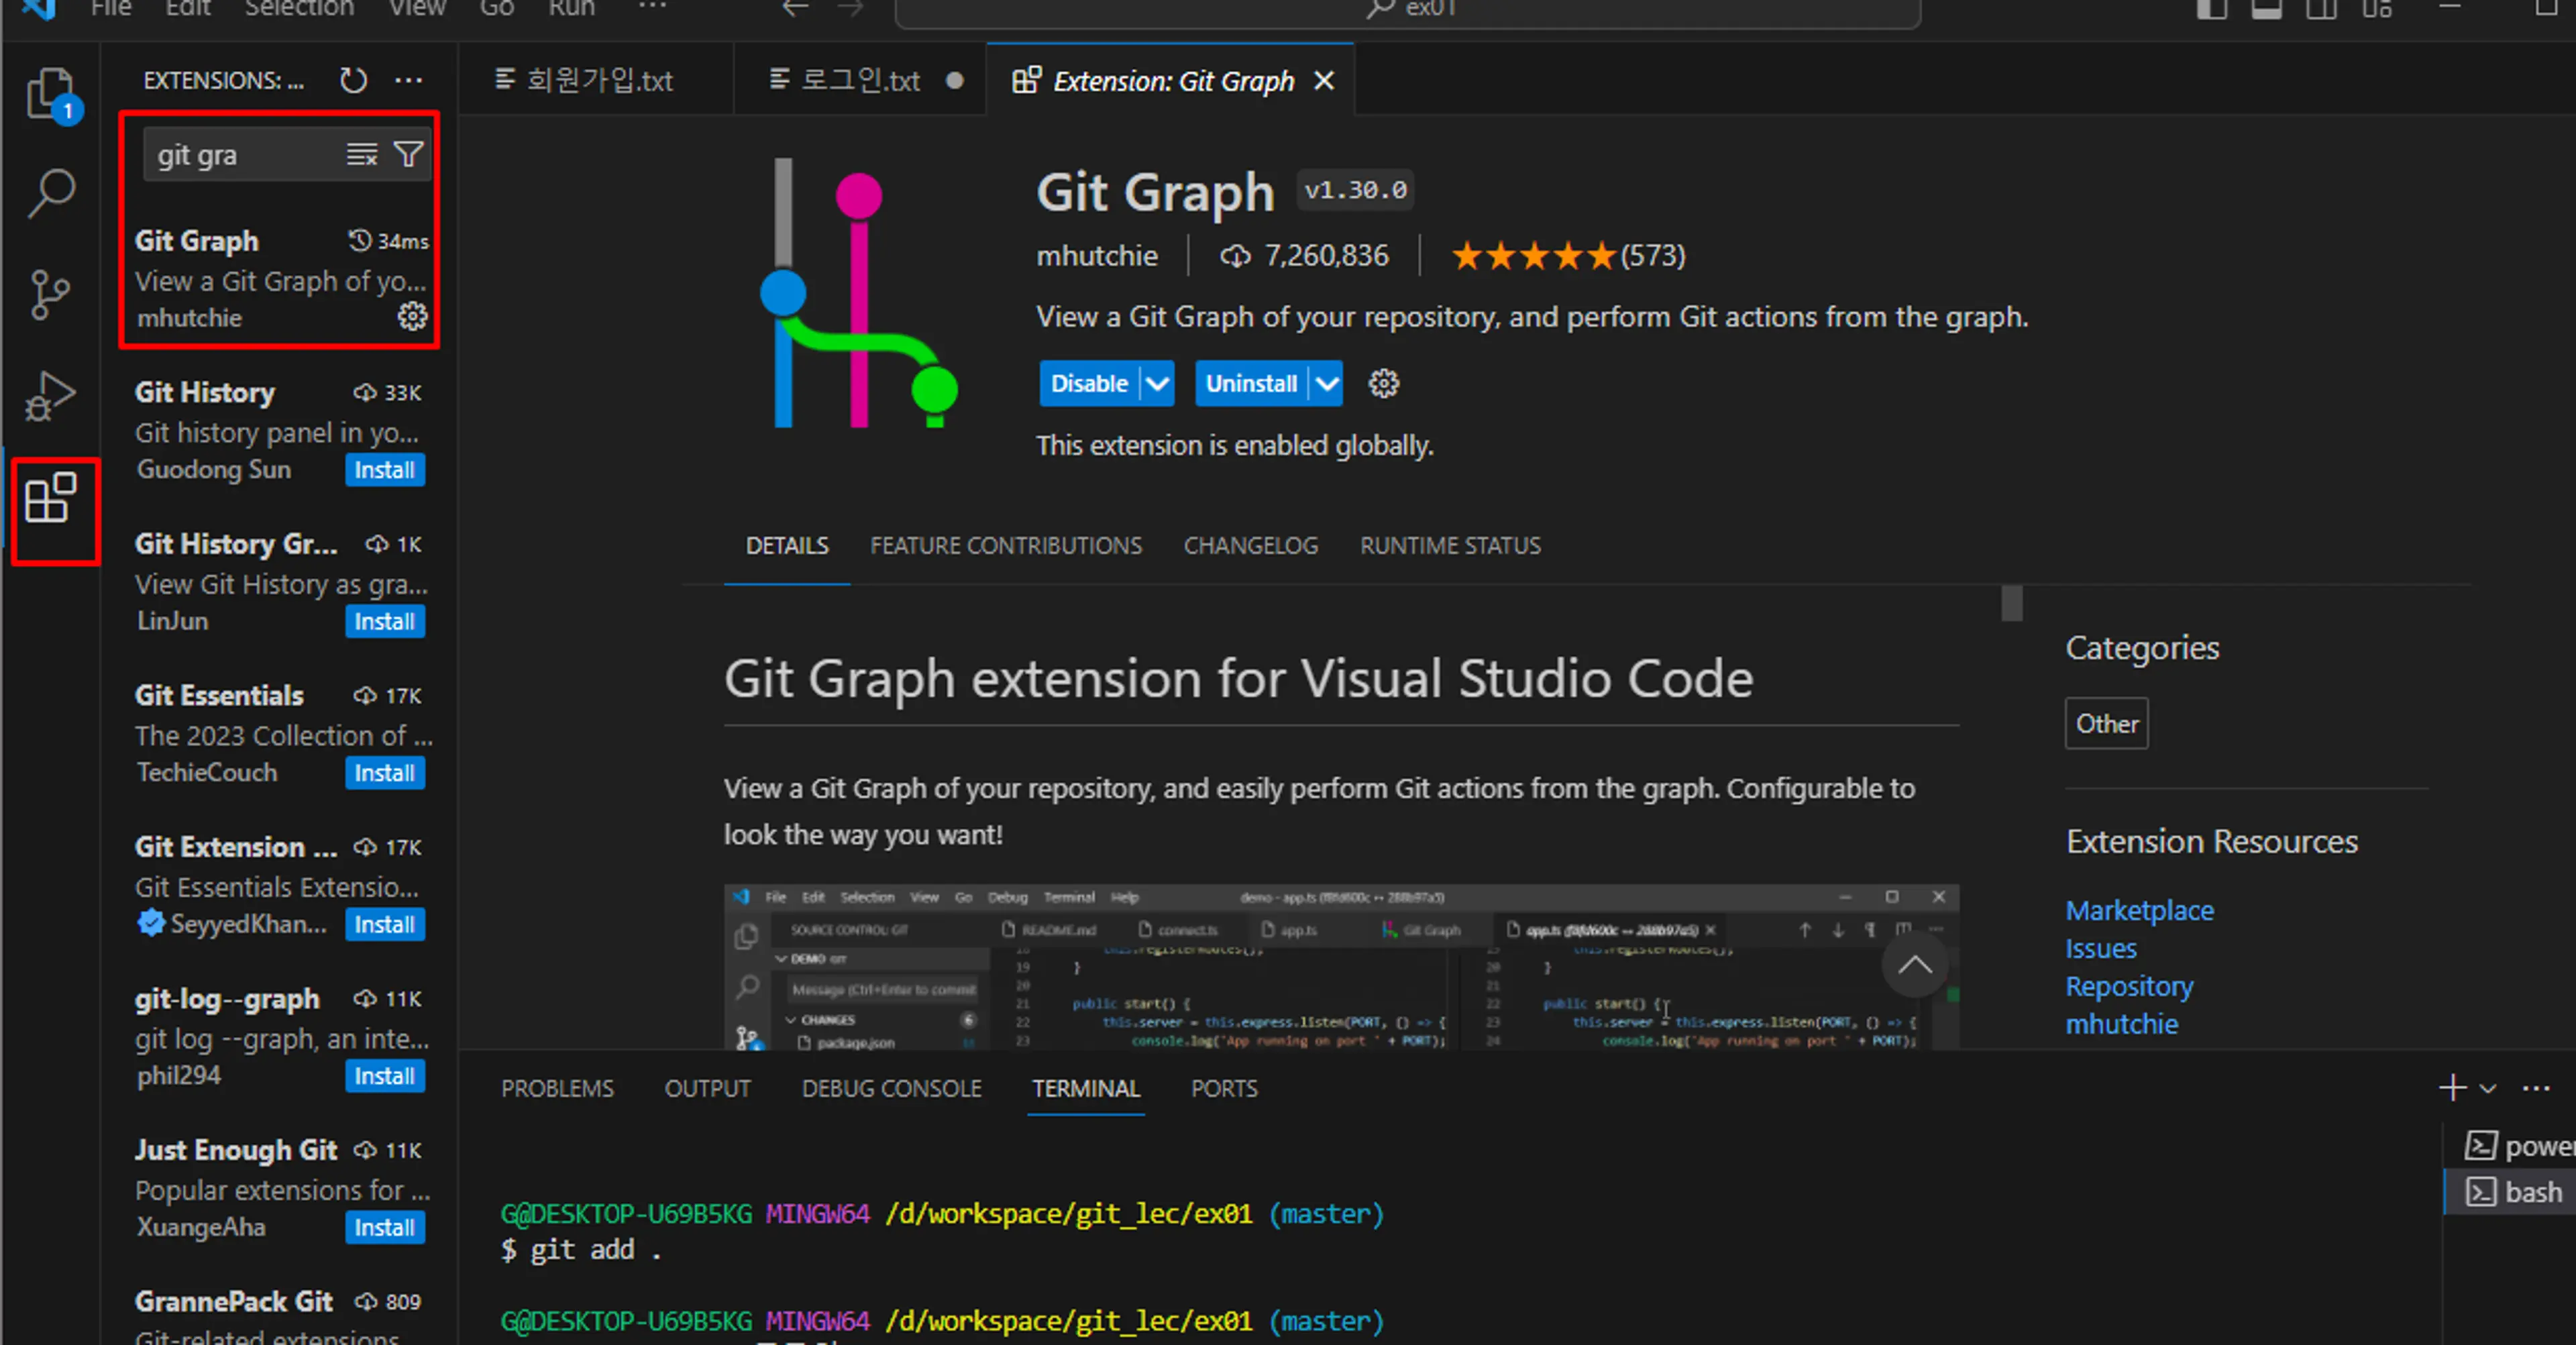Click the README demo screenshot

coord(1341,967)
